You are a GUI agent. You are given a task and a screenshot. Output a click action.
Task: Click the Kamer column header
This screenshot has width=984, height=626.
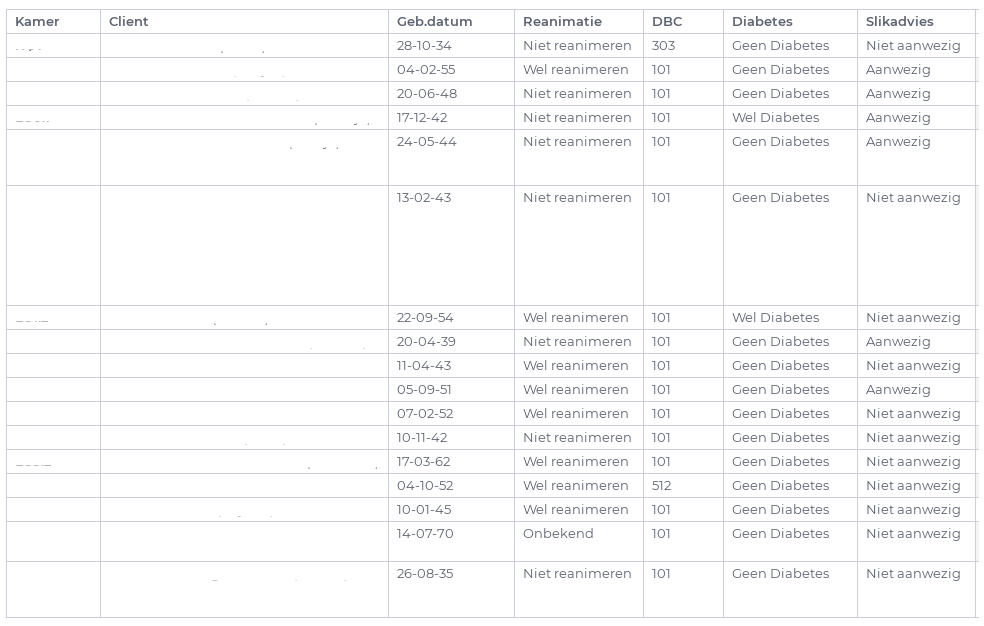point(37,22)
